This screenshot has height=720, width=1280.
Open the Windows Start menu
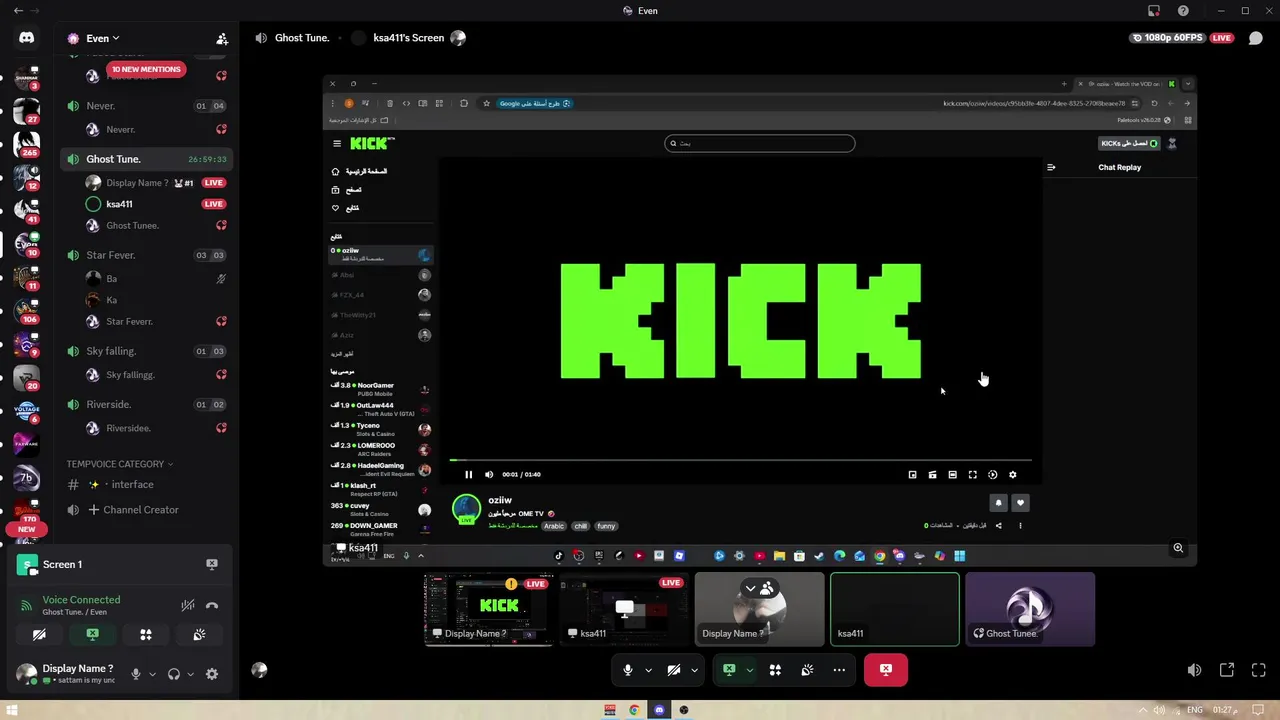click(13, 710)
